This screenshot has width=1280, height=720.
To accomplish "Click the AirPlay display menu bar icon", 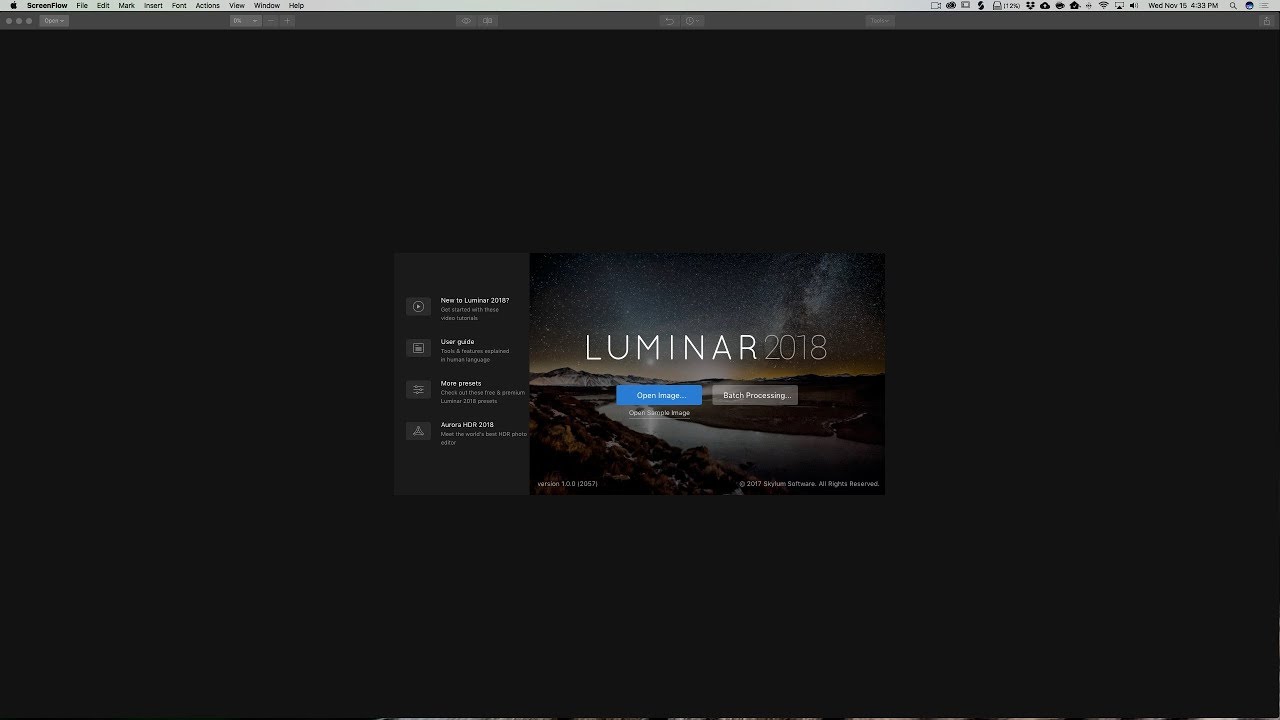I will tap(1120, 6).
